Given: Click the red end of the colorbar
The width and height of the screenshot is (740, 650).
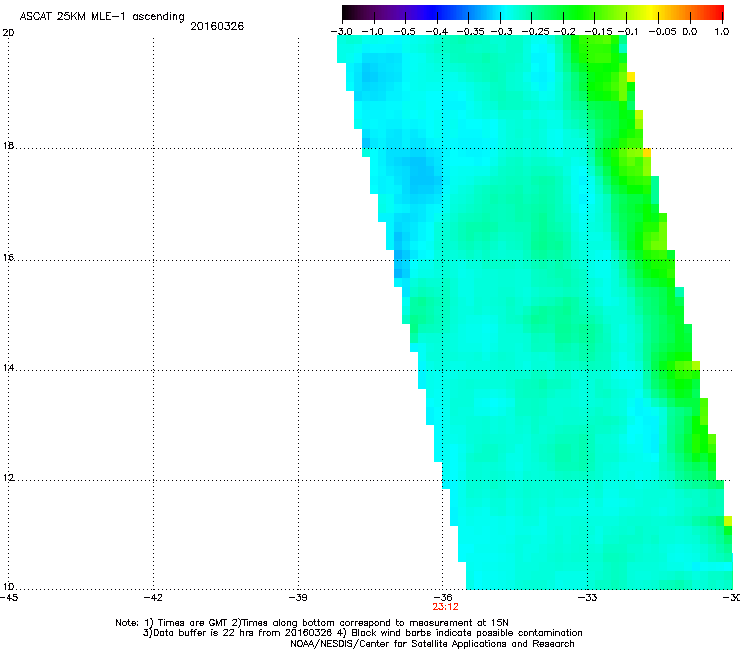Looking at the screenshot, I should point(715,12).
